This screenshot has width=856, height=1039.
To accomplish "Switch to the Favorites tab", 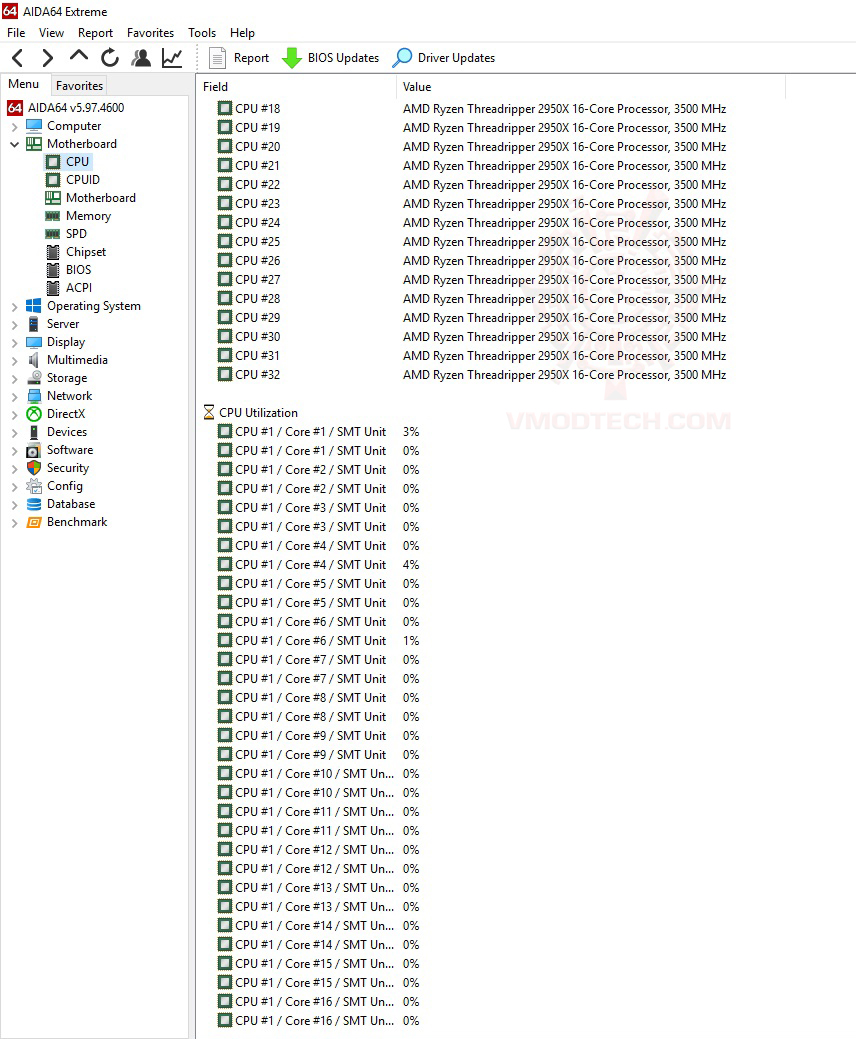I will click(x=80, y=85).
